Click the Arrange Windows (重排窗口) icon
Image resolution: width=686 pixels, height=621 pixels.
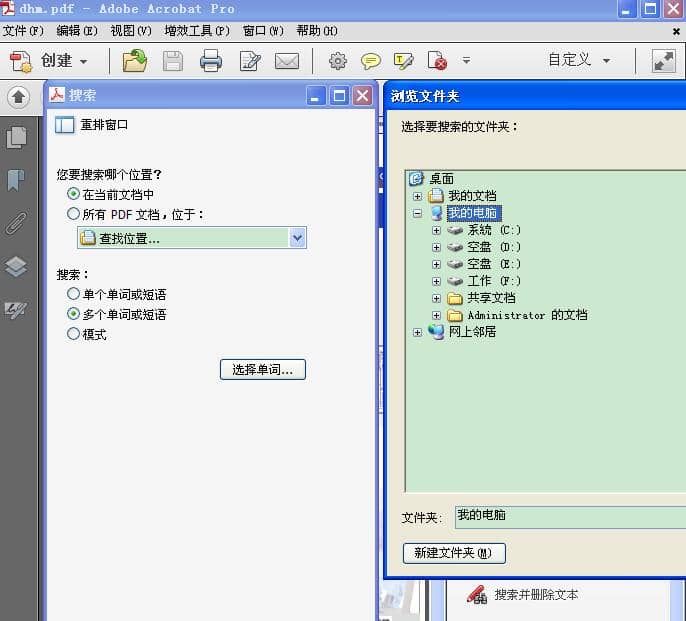coord(65,125)
